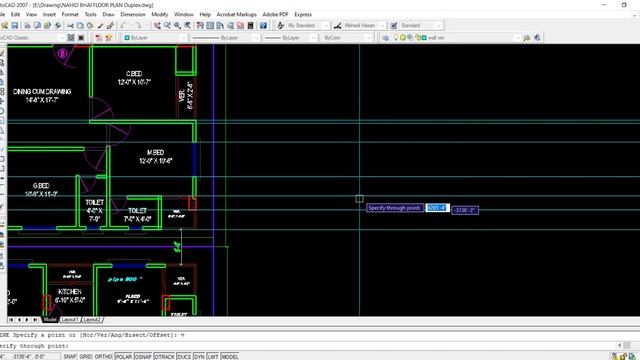Click the command line 'Specify through point:' prompt
640x360 pixels.
pyautogui.click(x=34, y=346)
